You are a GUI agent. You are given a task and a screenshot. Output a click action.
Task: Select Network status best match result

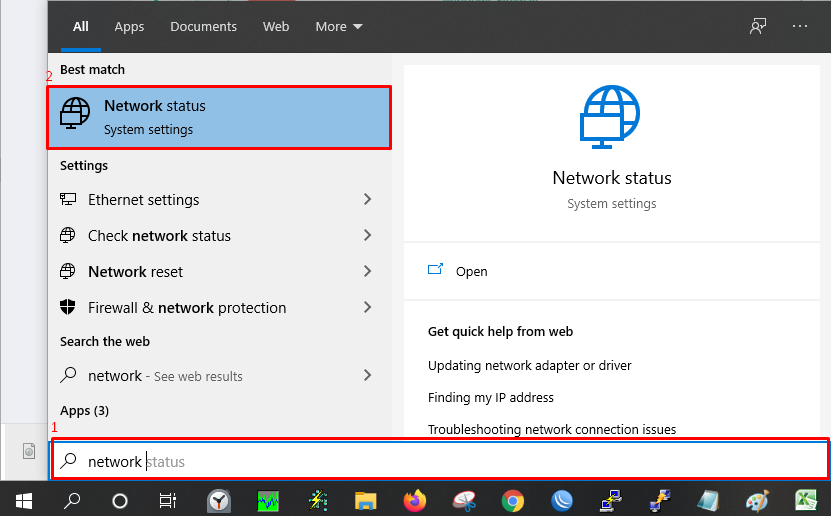pos(219,117)
